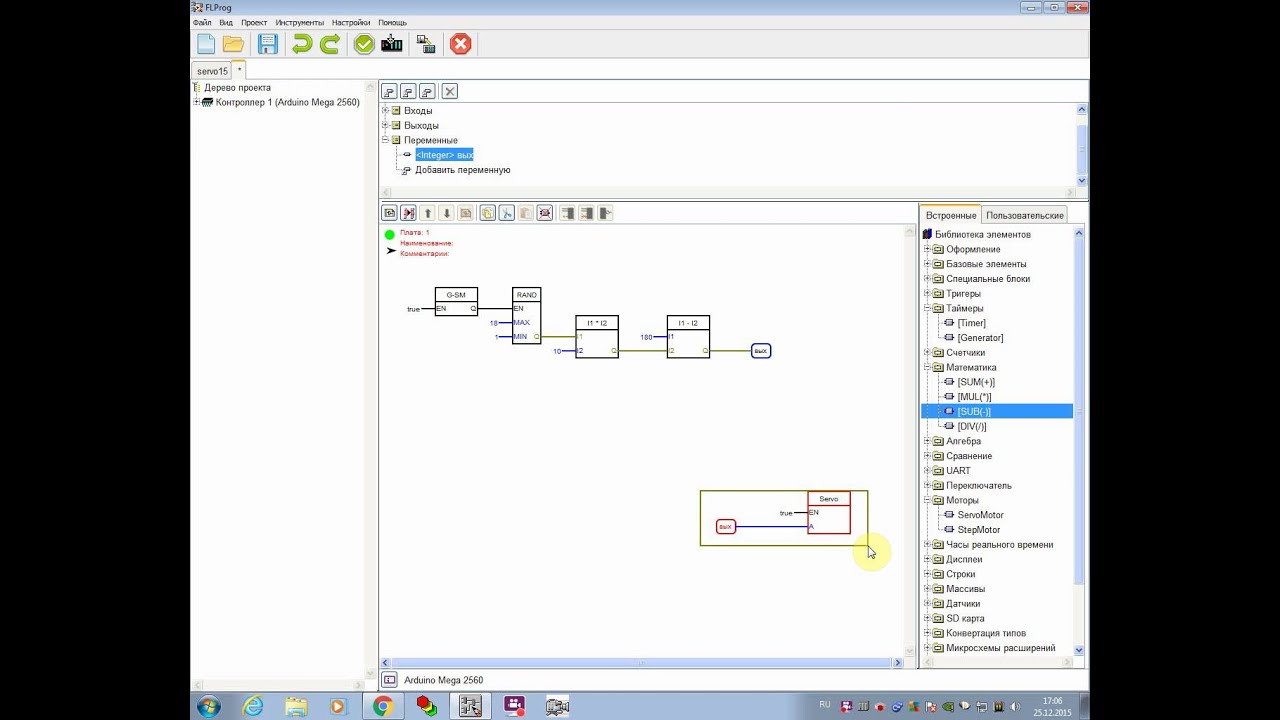Viewport: 1280px width, 720px height.
Task: Open the Инструменты menu
Action: 300,22
